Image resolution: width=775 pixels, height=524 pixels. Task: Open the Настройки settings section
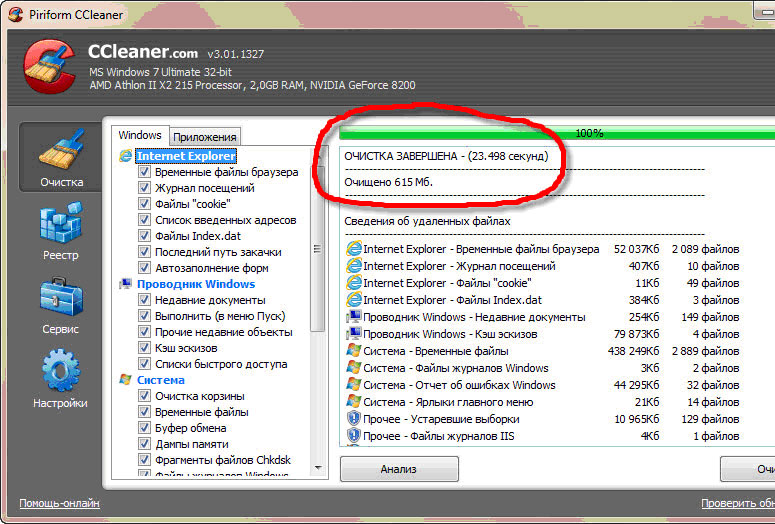(61, 379)
